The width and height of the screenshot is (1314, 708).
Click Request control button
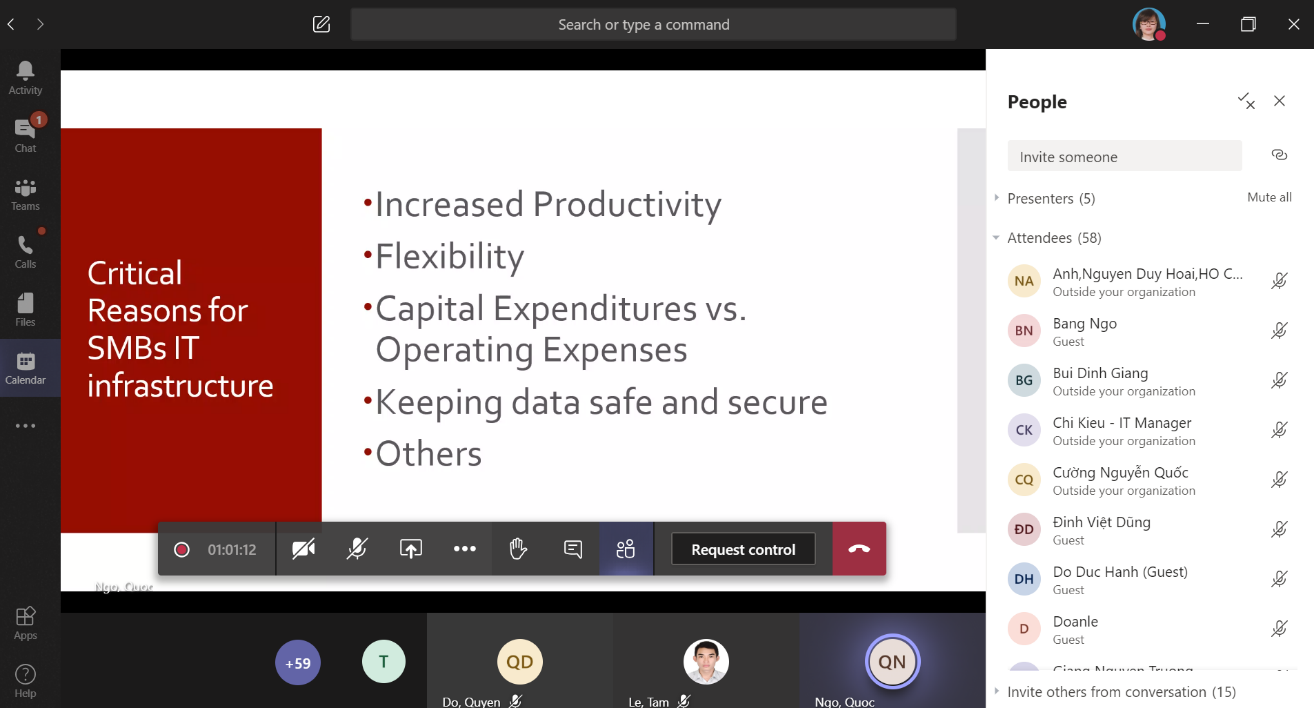coord(743,549)
